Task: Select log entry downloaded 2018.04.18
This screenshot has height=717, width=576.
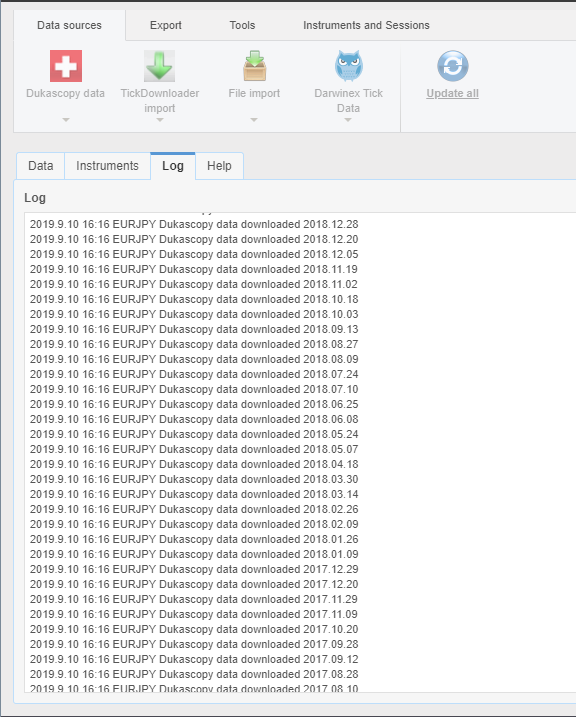Action: 194,464
